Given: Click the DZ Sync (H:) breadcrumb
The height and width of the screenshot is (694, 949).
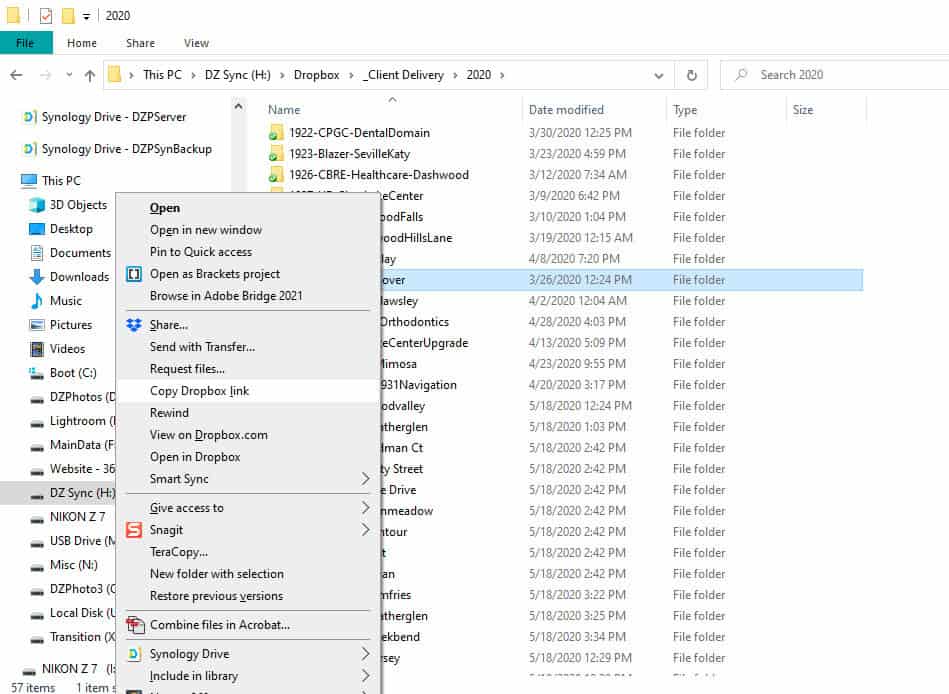Looking at the screenshot, I should [x=237, y=75].
